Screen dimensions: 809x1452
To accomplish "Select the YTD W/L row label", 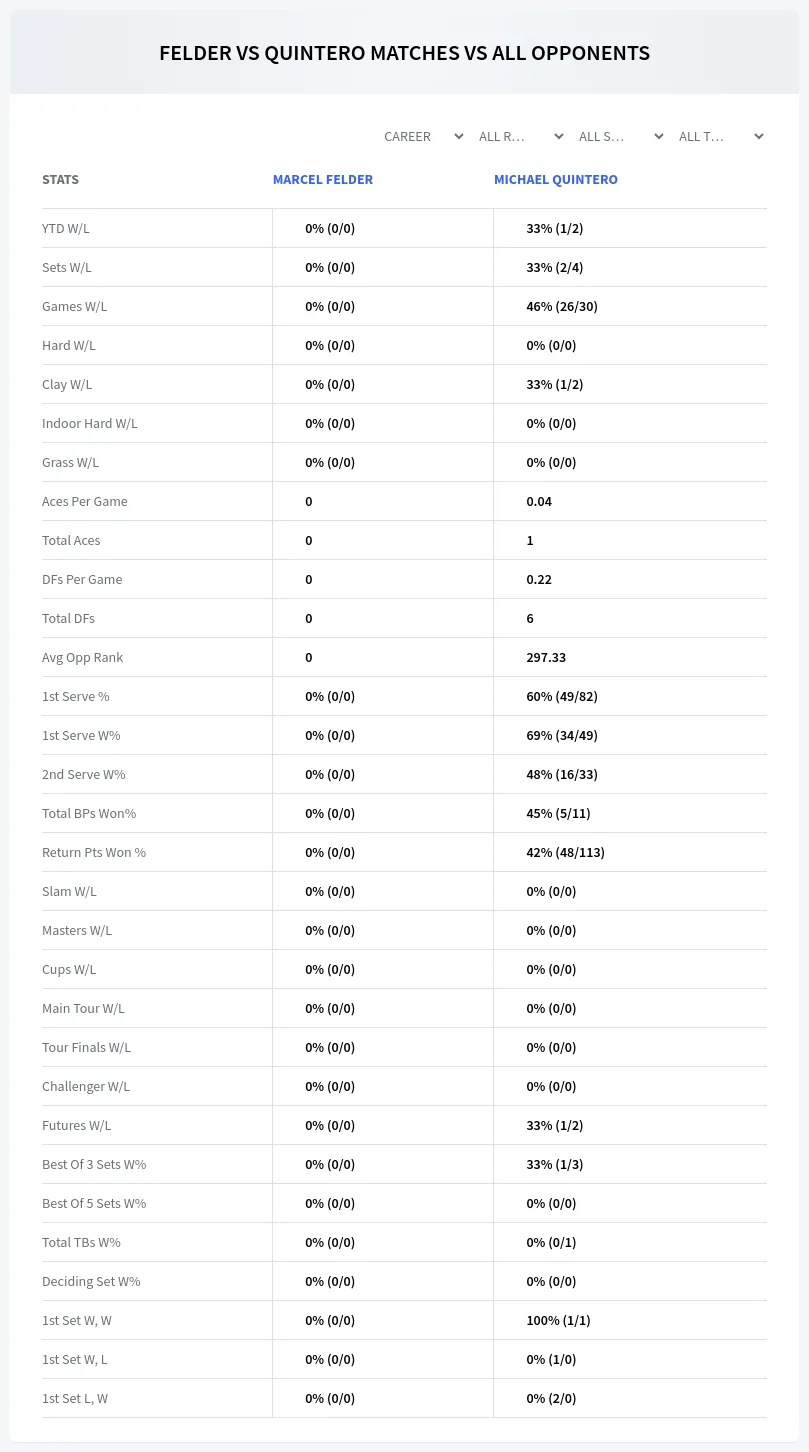I will click(x=66, y=228).
